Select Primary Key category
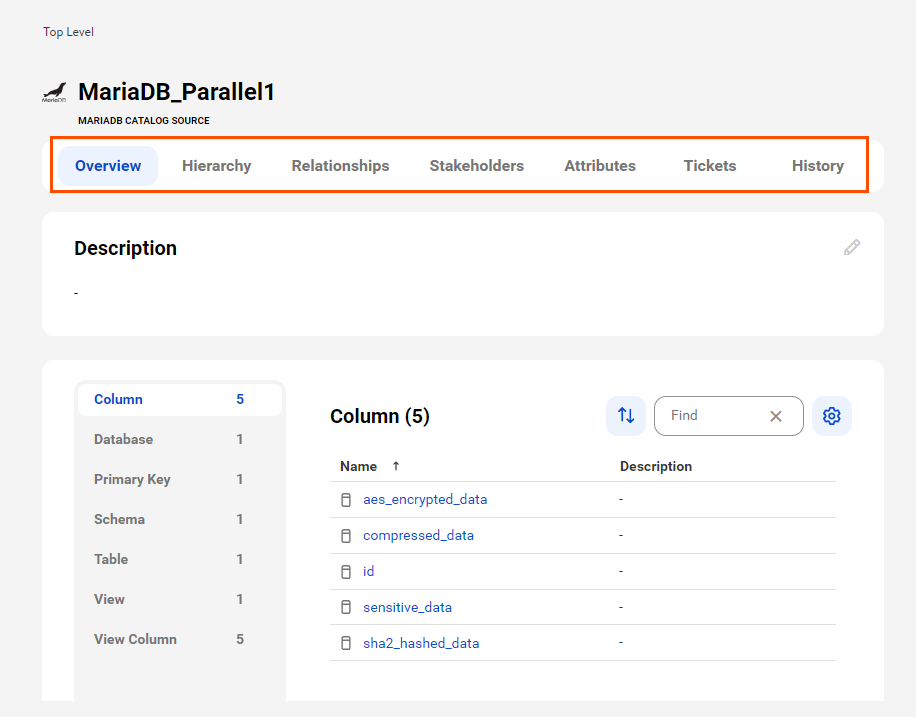 [x=180, y=480]
